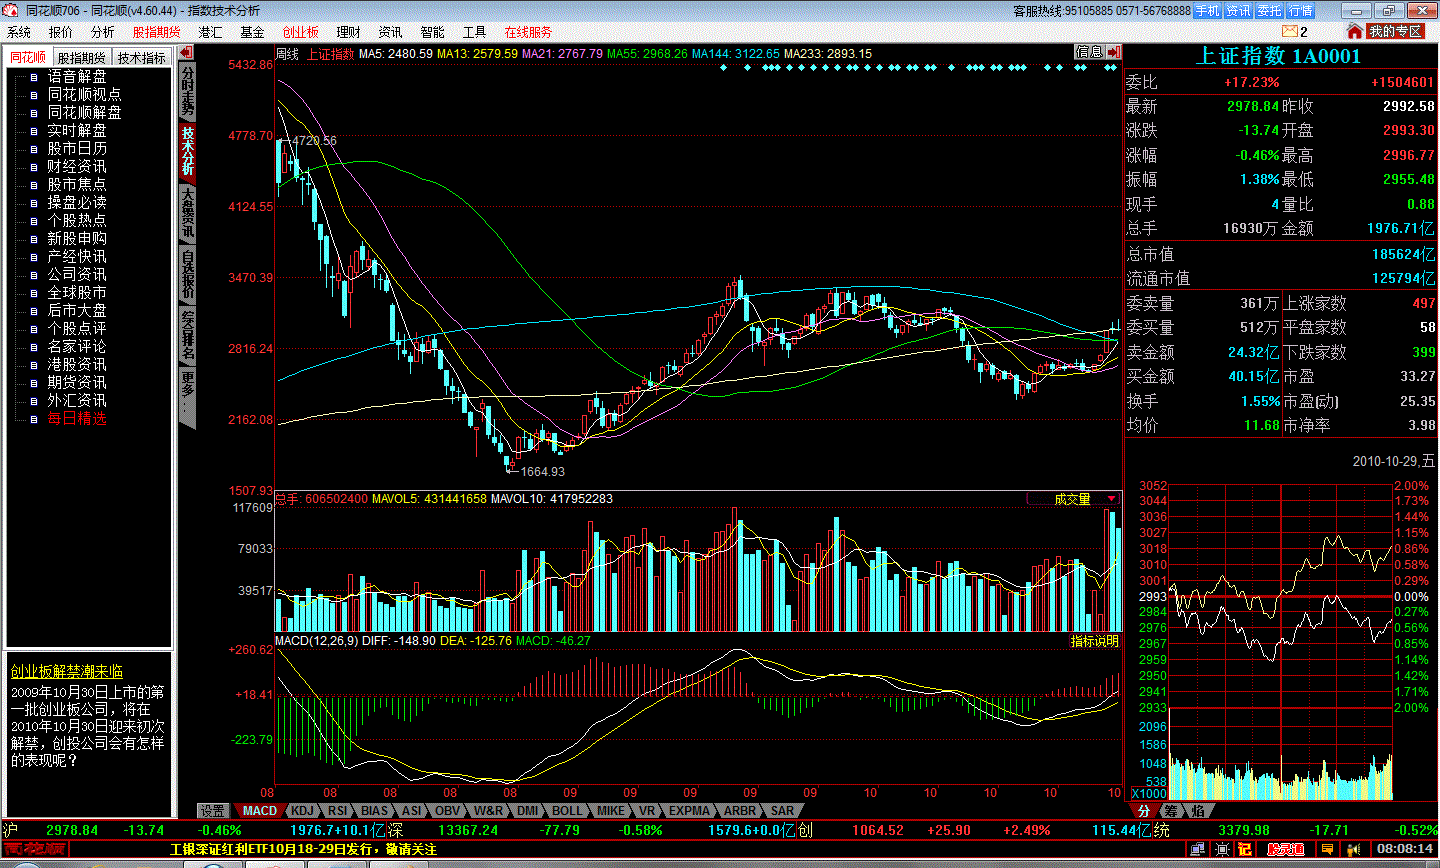Open the 资讯 button in title bar

click(x=1238, y=11)
